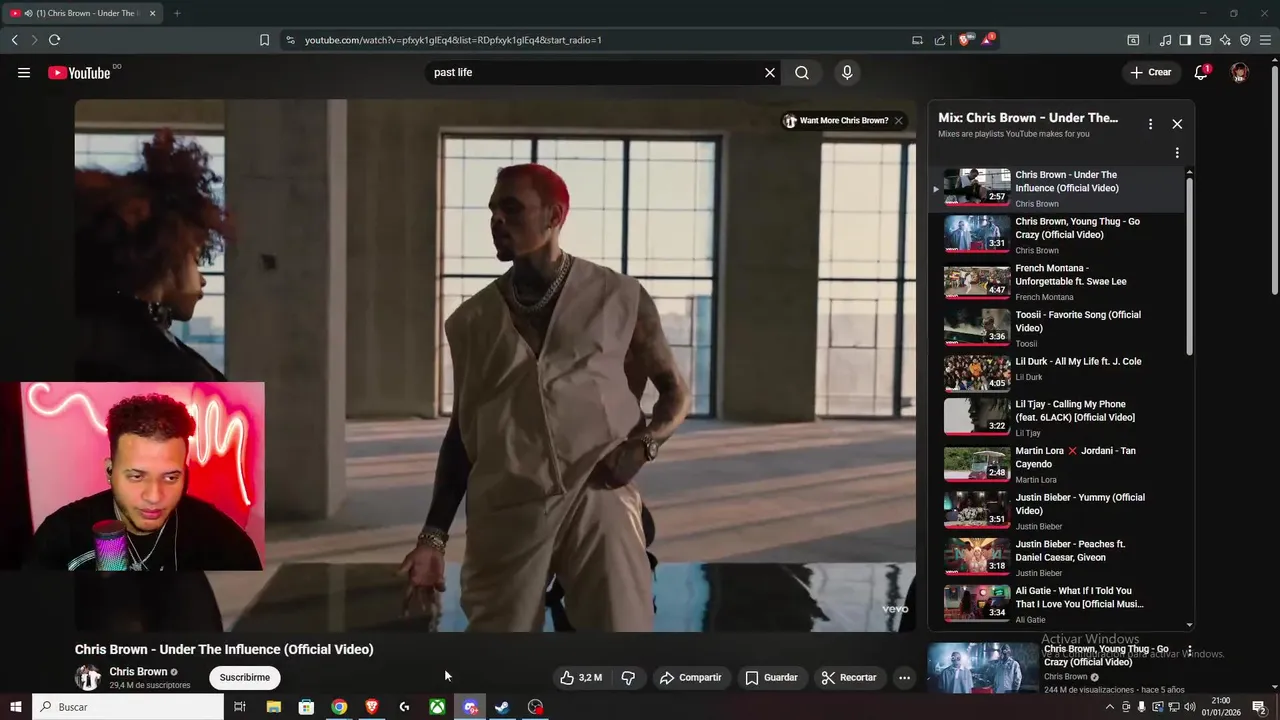Open Steam from the taskbar
Screen dimensions: 1280x720
(502, 707)
